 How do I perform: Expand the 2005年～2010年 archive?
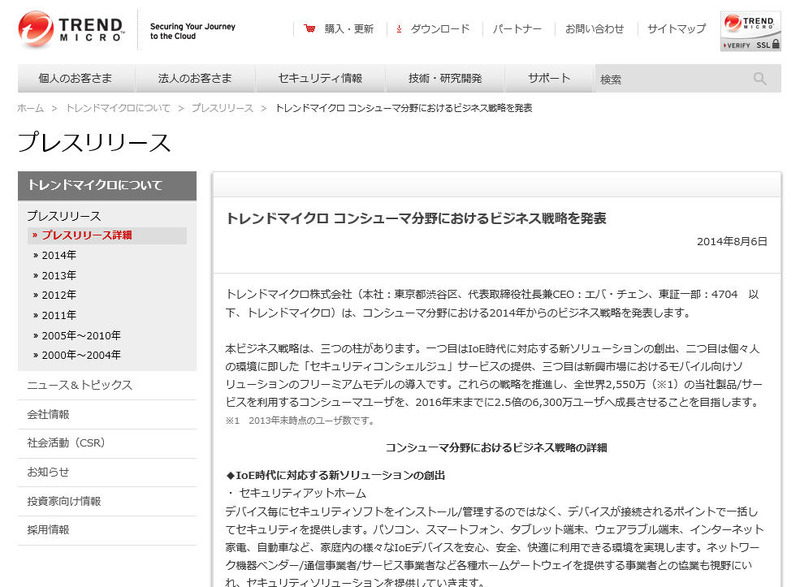pyautogui.click(x=80, y=335)
